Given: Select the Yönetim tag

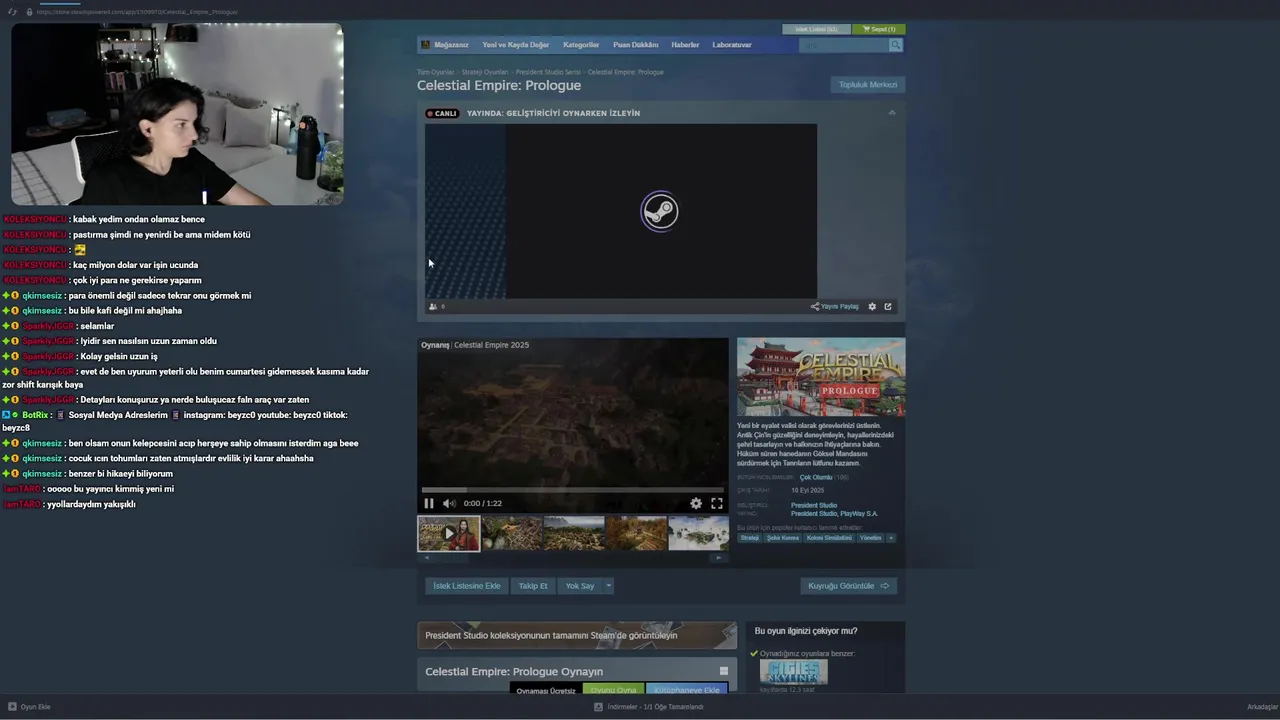Looking at the screenshot, I should [x=871, y=538].
